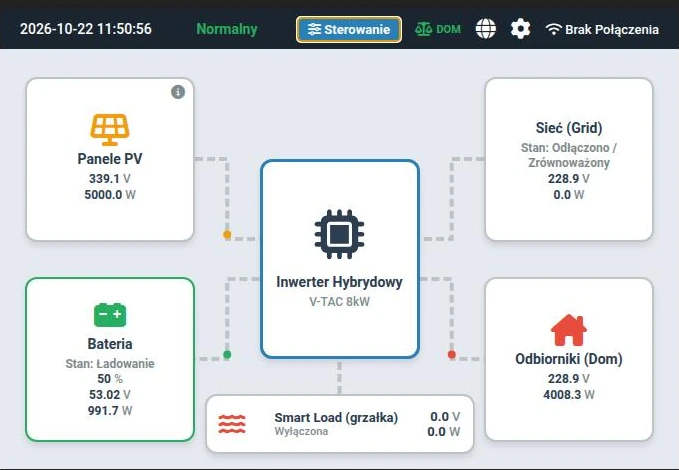Select the Bateria card title
The width and height of the screenshot is (679, 470).
[x=110, y=344]
